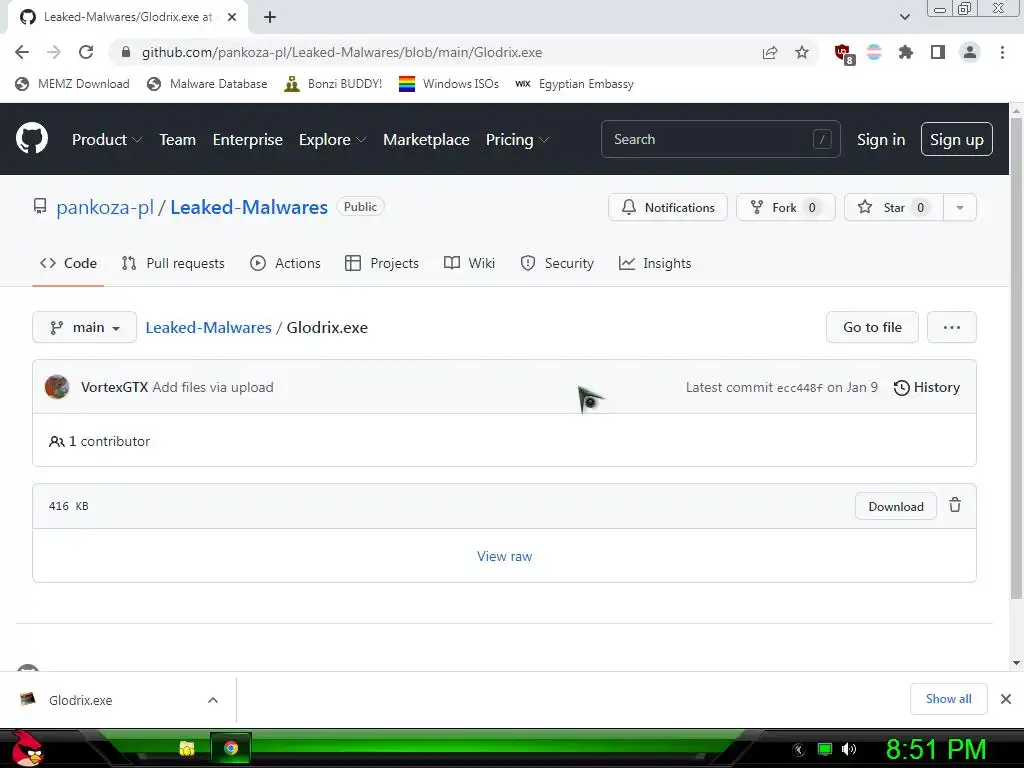
Task: Open the Insights tab
Action: point(655,263)
